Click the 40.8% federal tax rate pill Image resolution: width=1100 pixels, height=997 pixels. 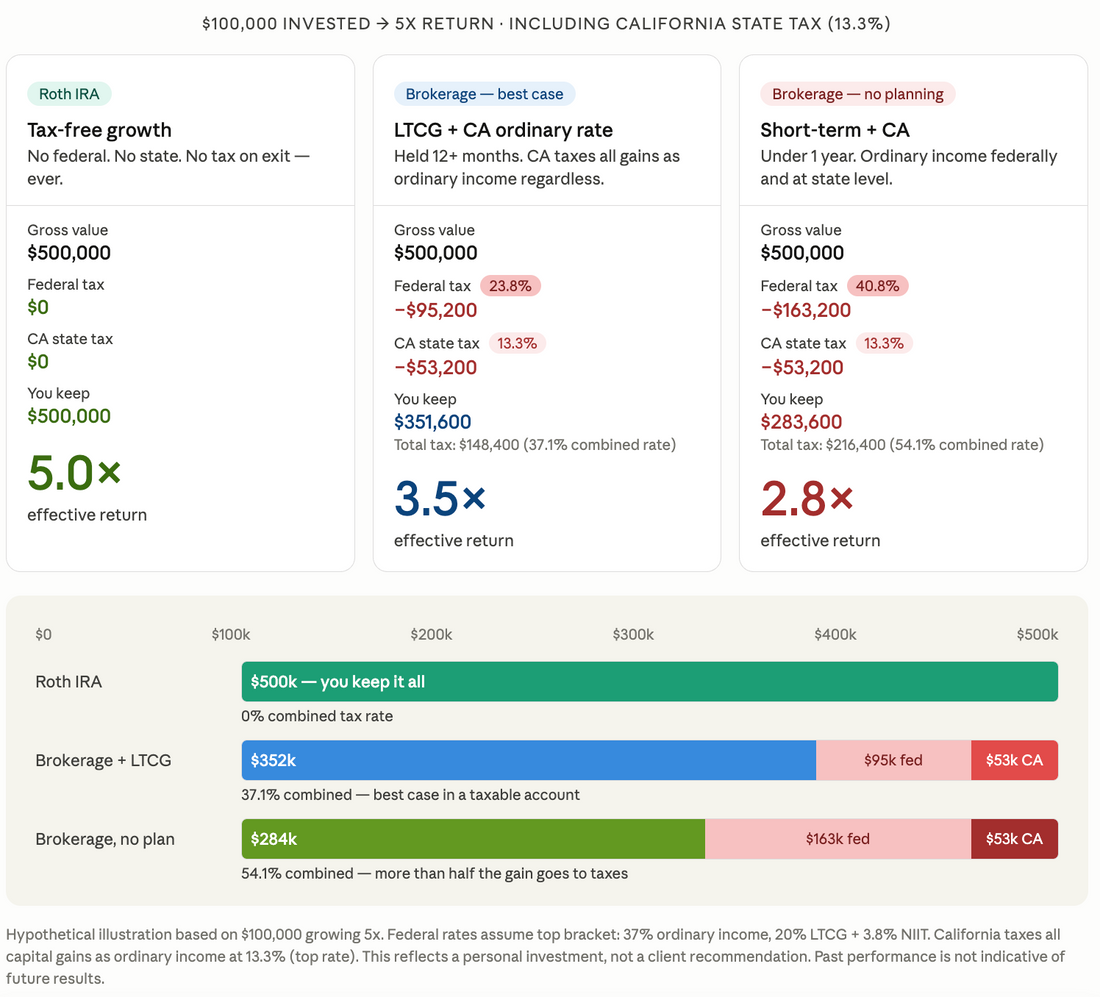point(877,286)
